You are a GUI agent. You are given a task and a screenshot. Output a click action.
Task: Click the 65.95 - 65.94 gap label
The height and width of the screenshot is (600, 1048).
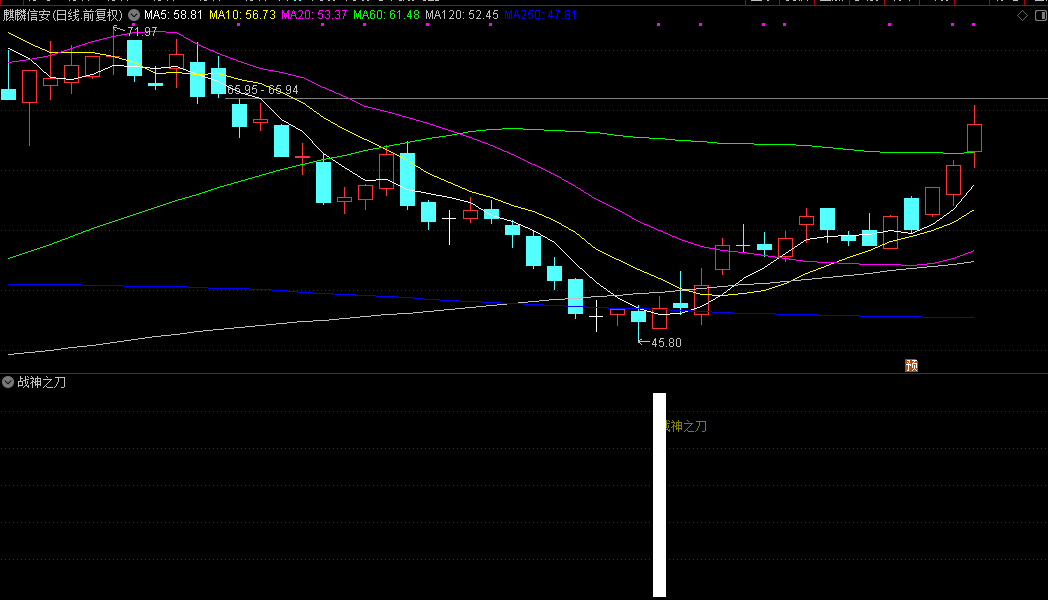(263, 90)
